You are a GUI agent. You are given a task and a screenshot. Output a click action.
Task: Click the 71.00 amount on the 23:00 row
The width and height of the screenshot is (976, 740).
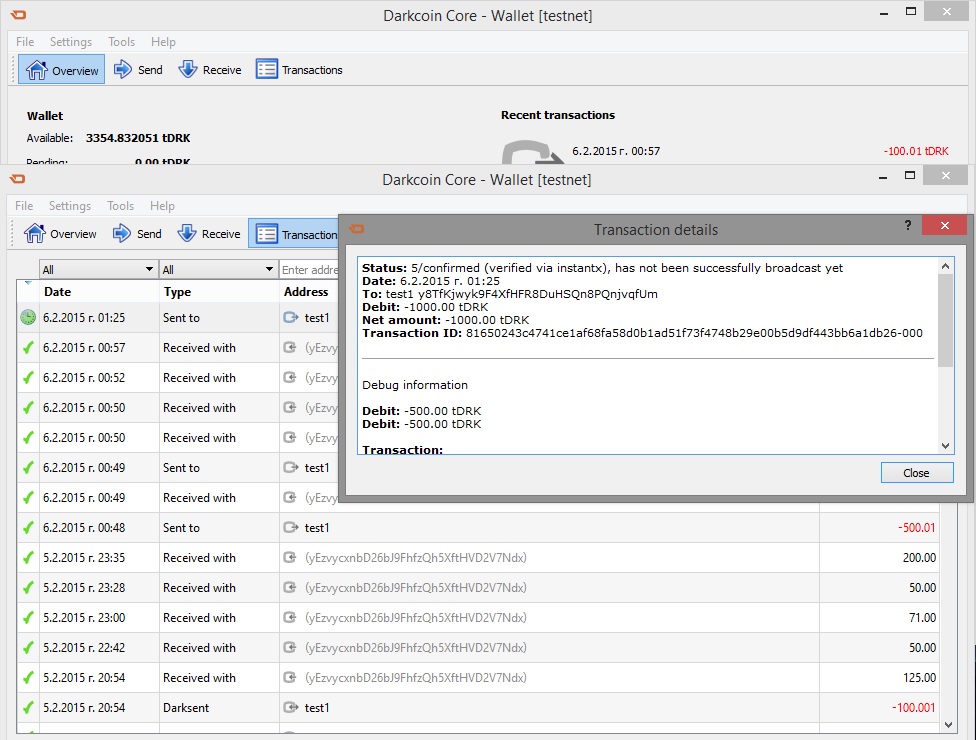point(922,617)
